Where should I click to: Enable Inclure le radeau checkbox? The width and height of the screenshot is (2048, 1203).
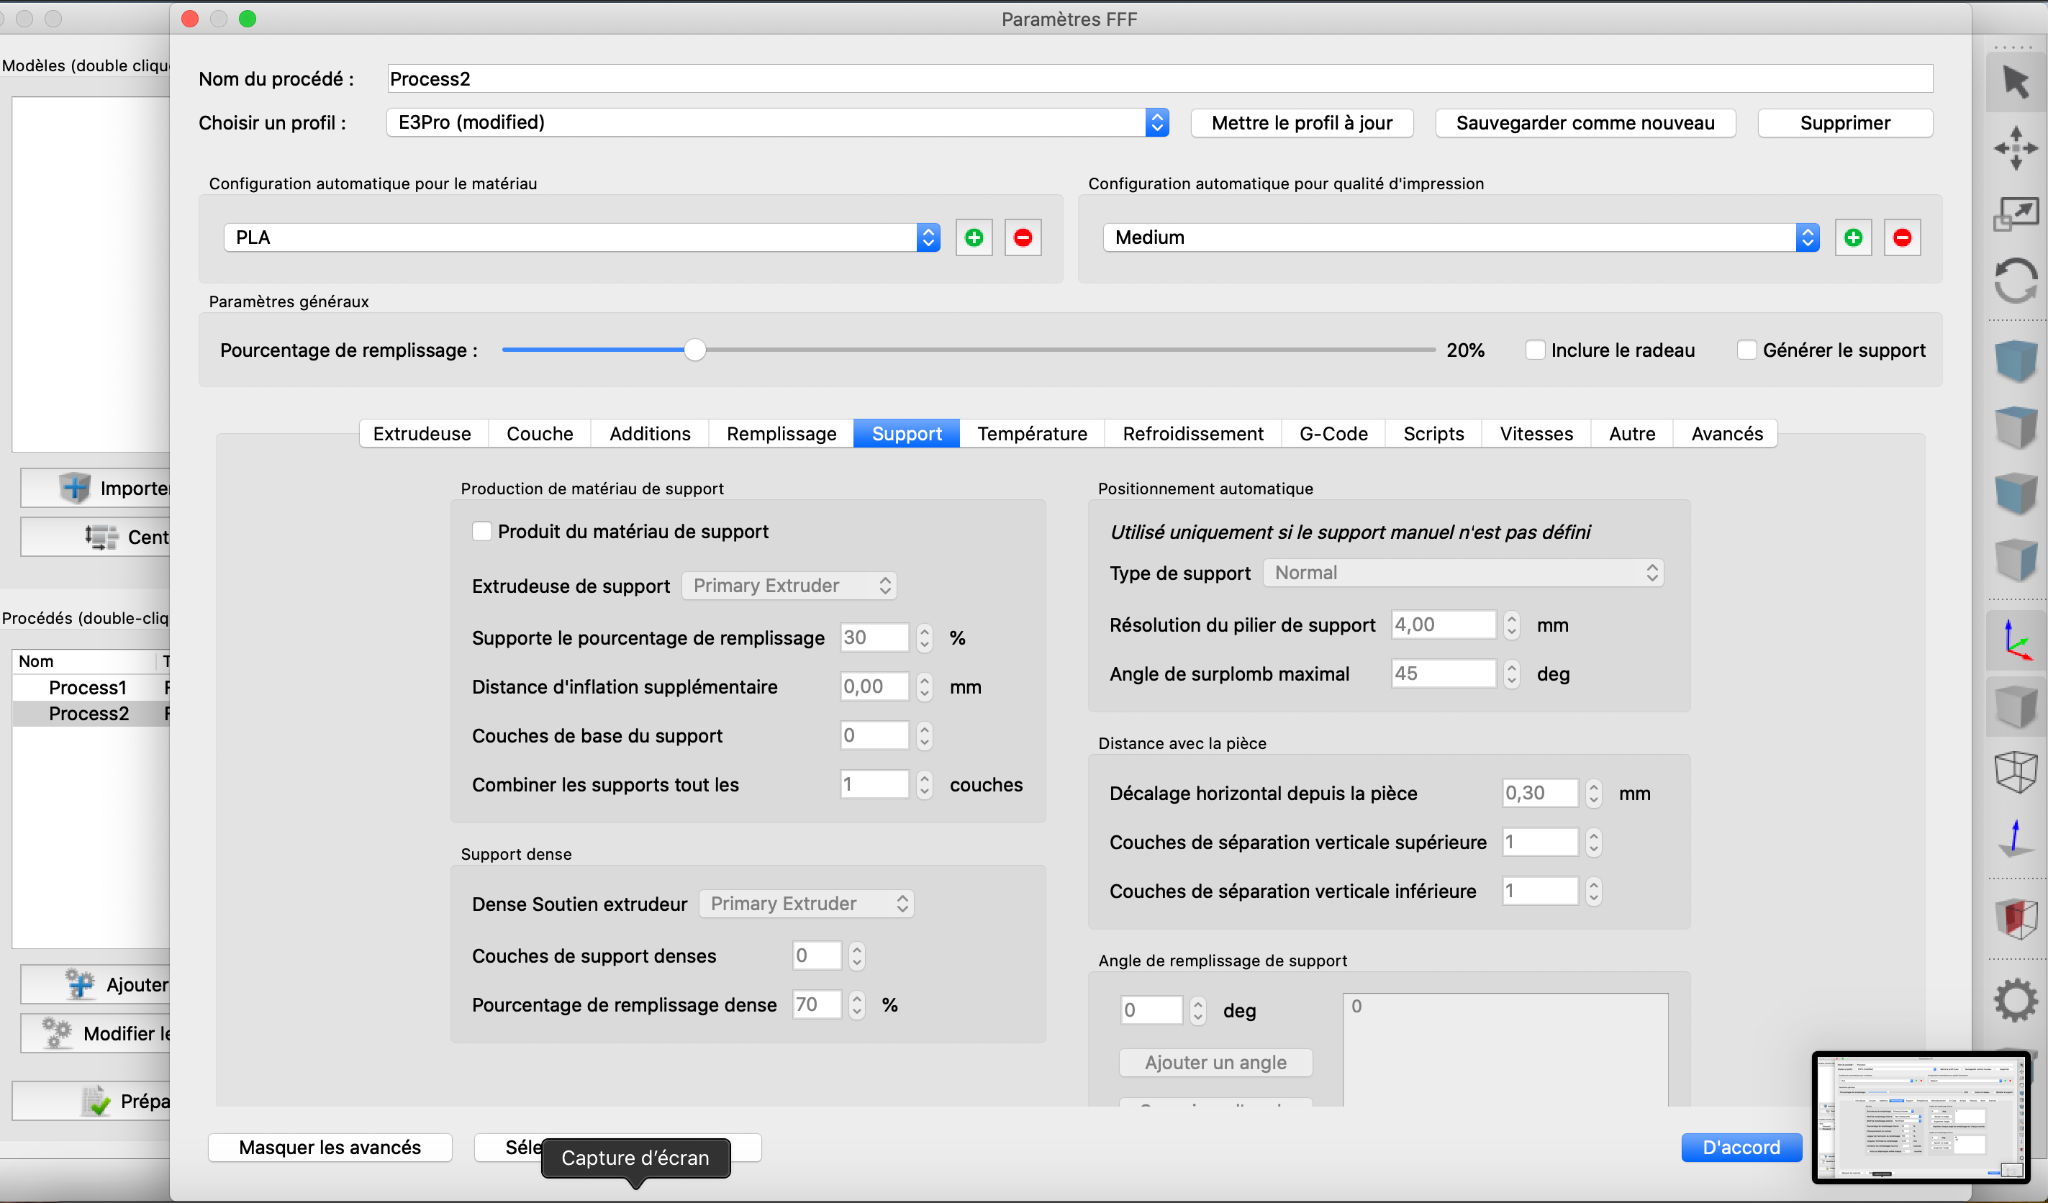coord(1535,350)
